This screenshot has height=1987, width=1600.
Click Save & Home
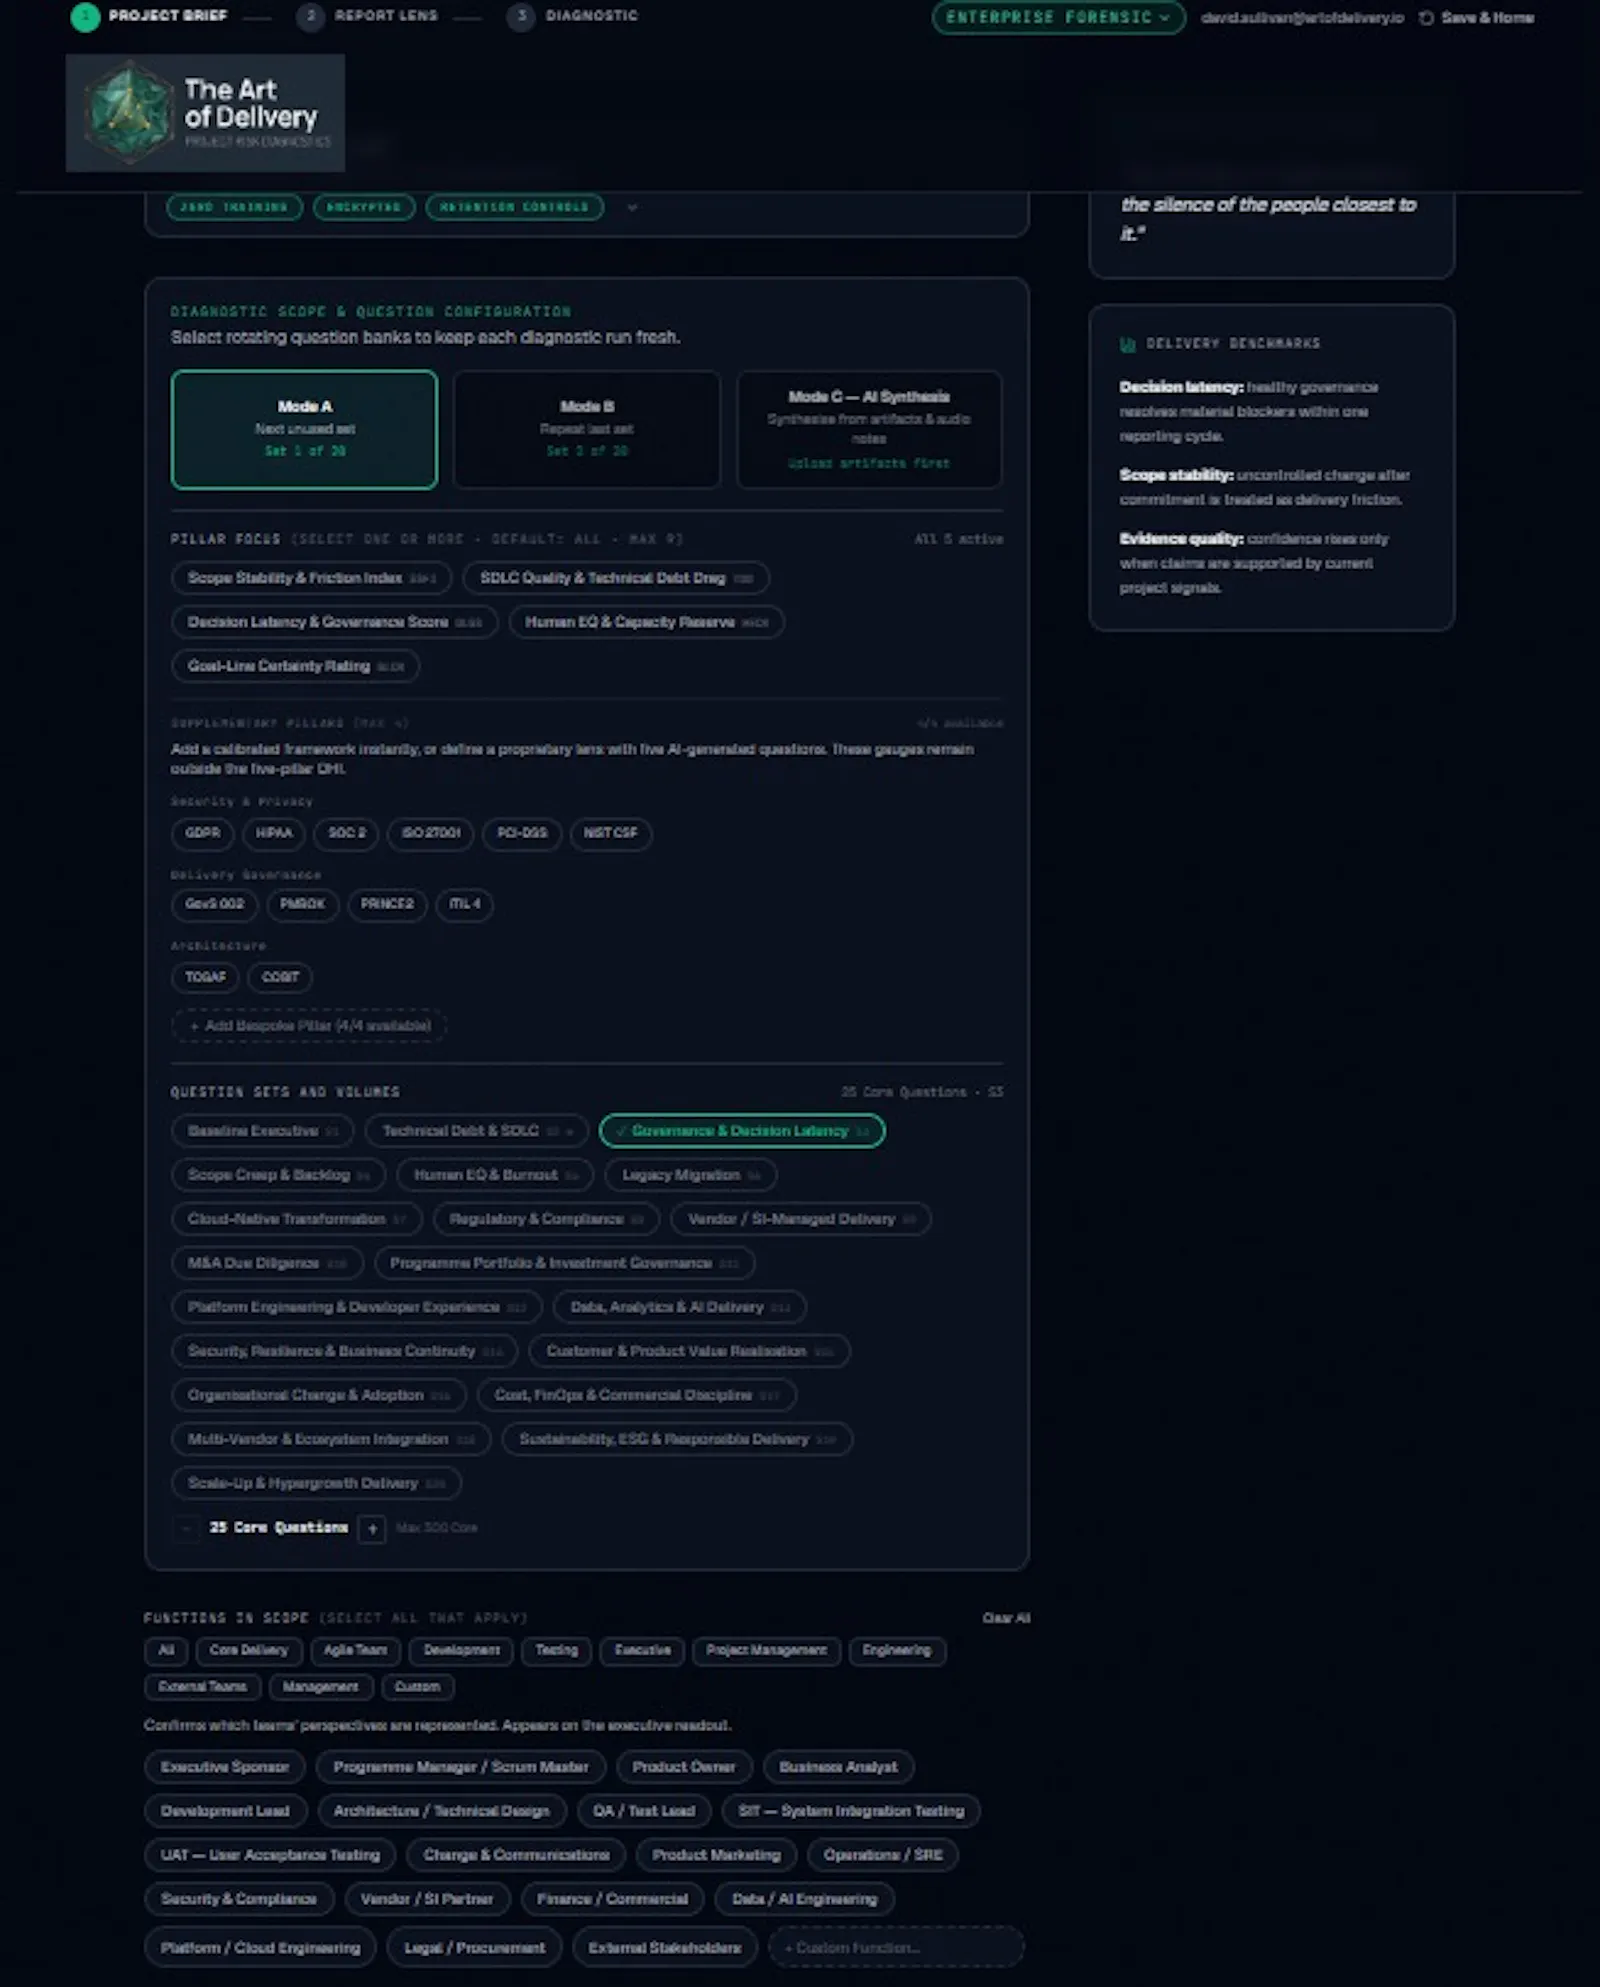click(x=1476, y=18)
